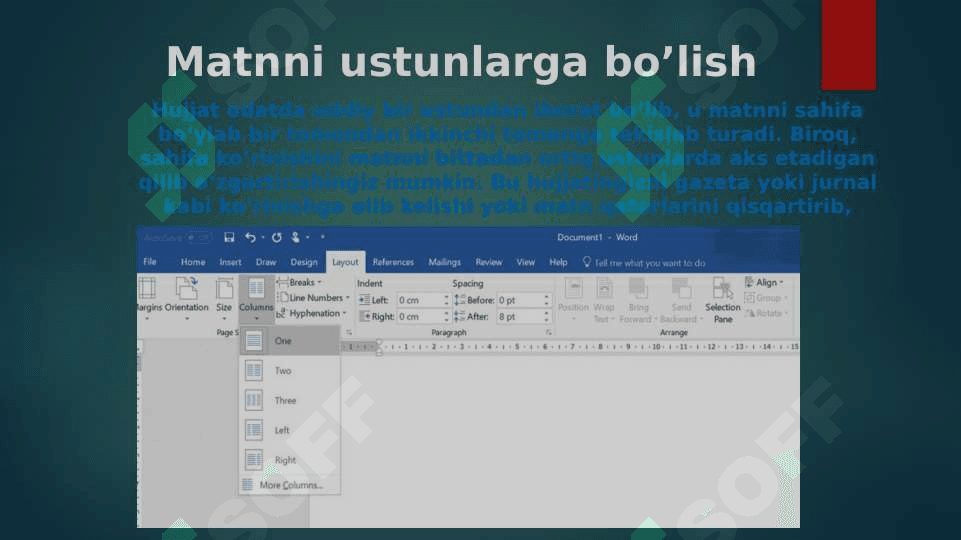961x540 pixels.
Task: Click the Undo arrow icon
Action: [x=250, y=237]
